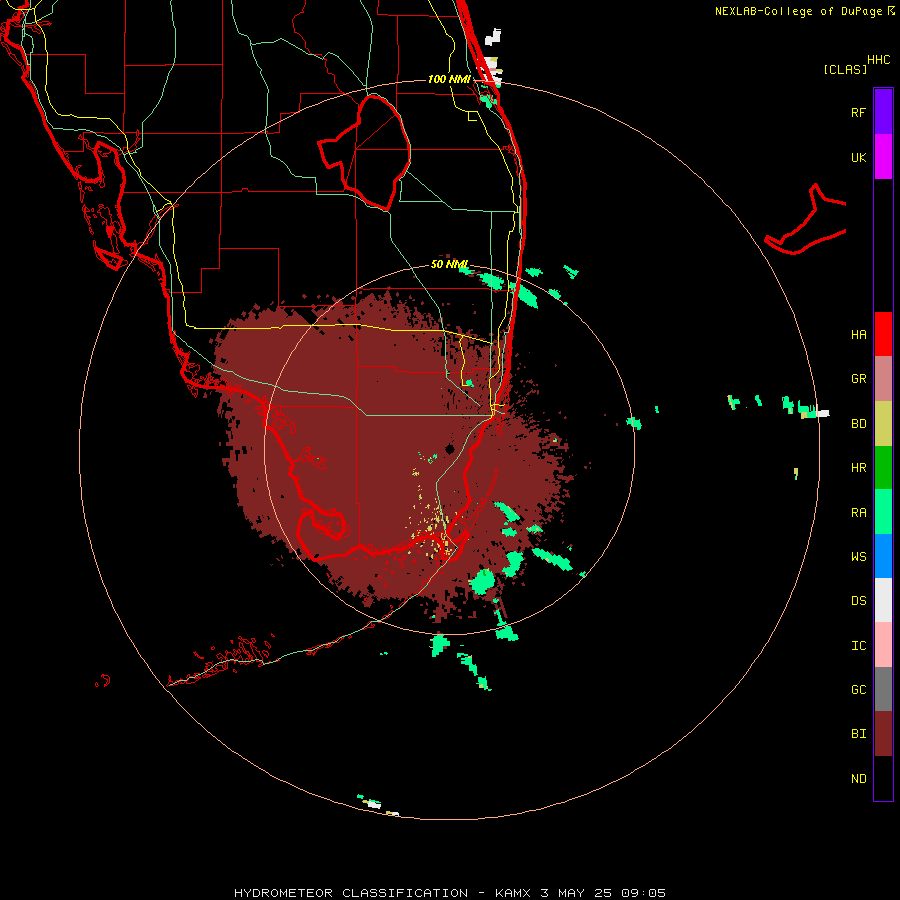Pick the RA bright green legend swatch
This screenshot has width=900, height=900.
(x=883, y=512)
